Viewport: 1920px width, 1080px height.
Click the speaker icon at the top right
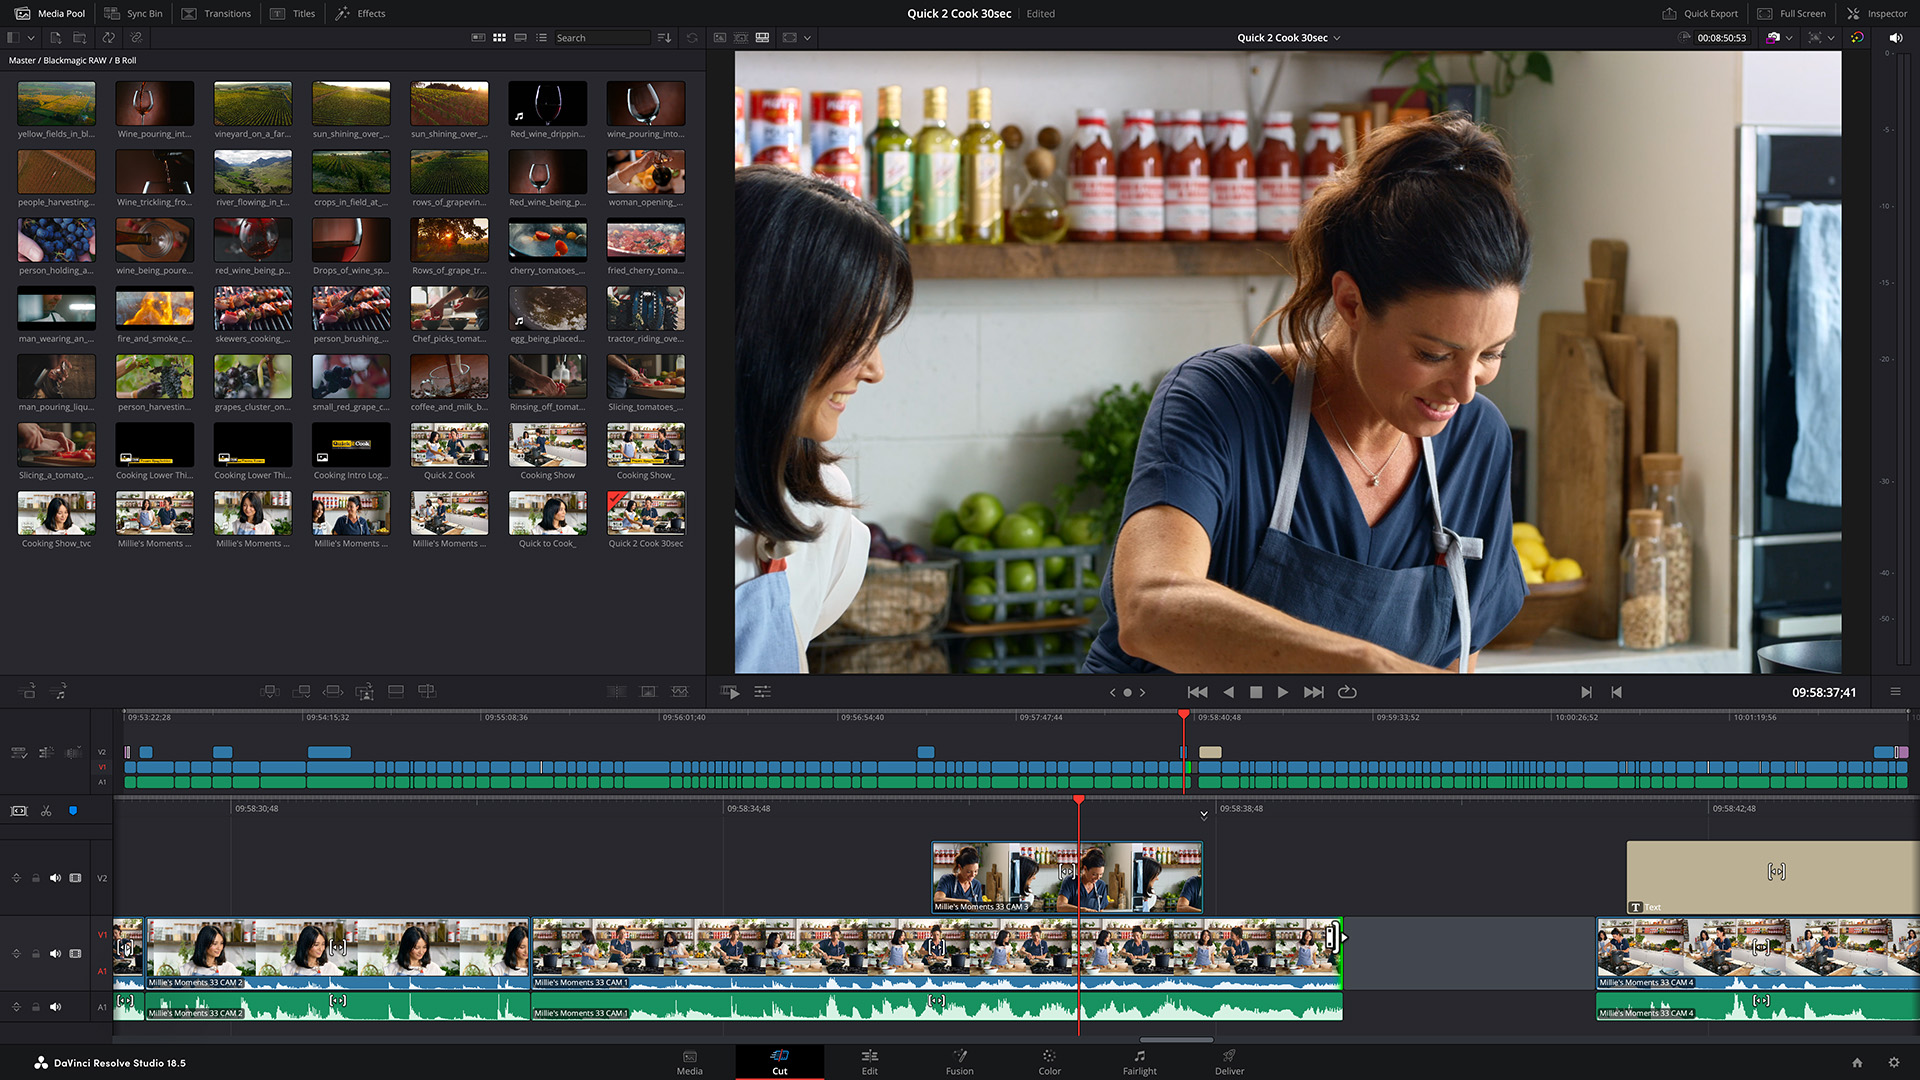coord(1896,37)
